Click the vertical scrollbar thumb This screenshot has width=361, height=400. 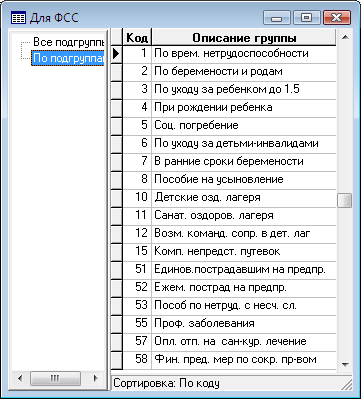point(345,200)
